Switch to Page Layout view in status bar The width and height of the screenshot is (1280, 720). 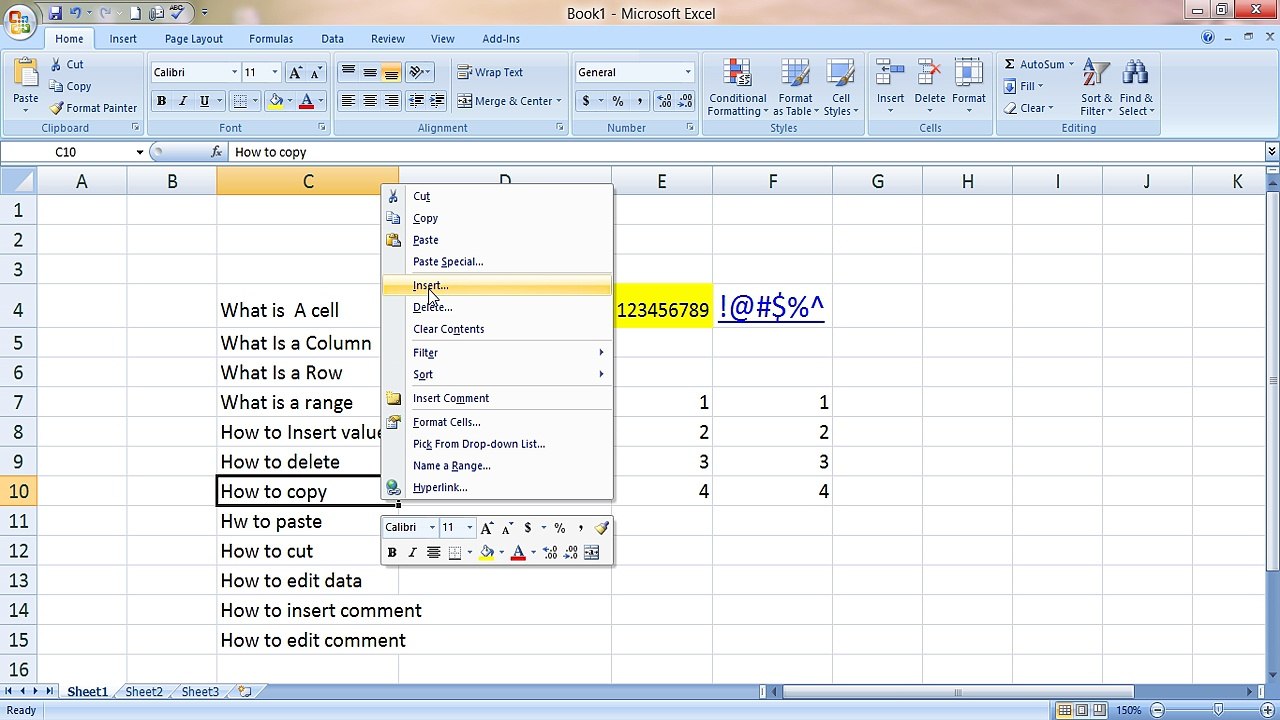click(1082, 710)
